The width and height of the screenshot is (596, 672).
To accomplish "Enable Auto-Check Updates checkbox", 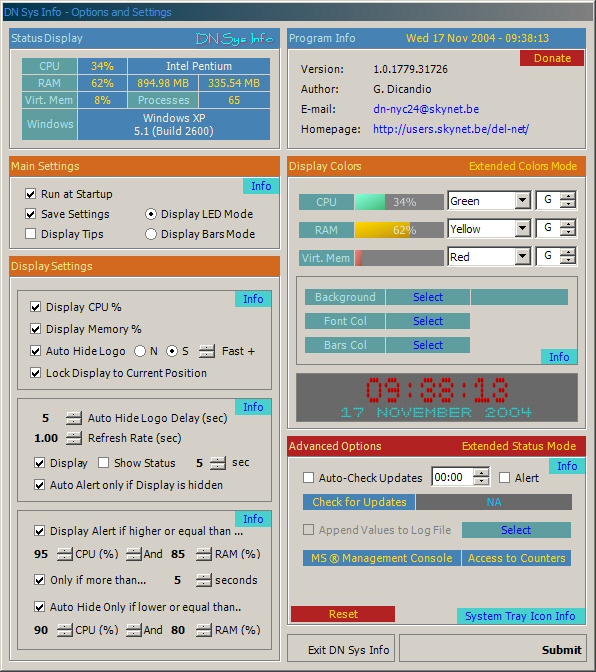I will (x=308, y=477).
